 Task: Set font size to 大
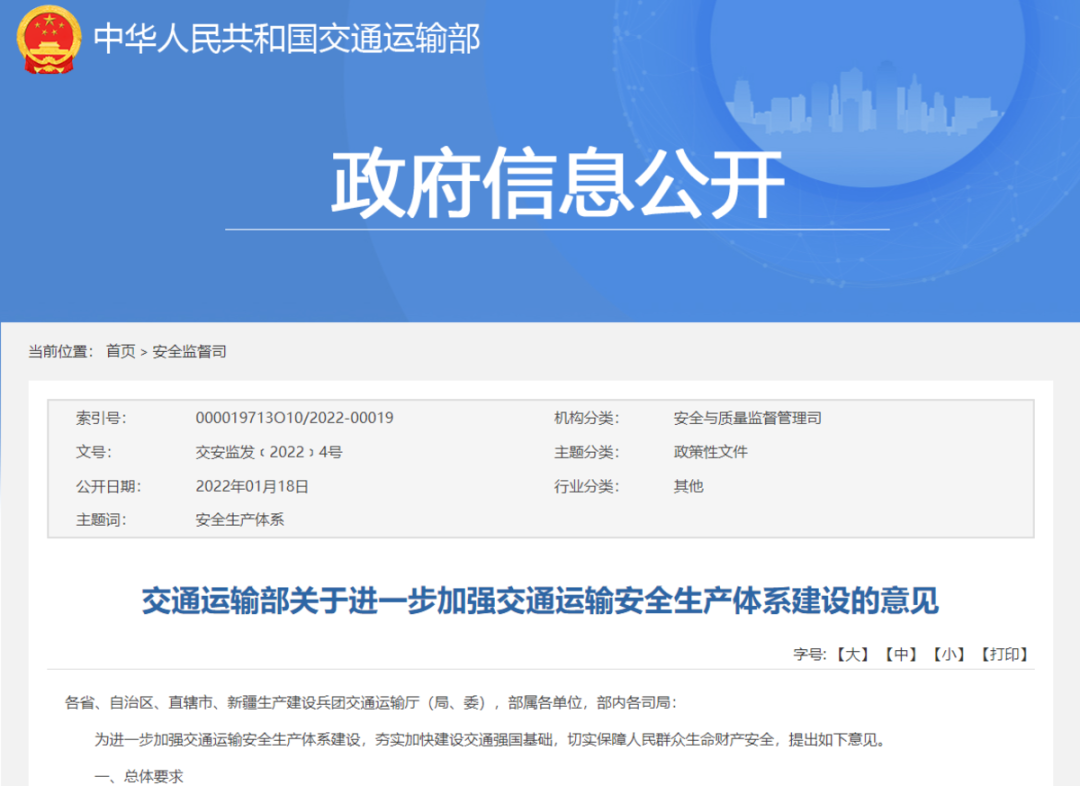tap(853, 654)
